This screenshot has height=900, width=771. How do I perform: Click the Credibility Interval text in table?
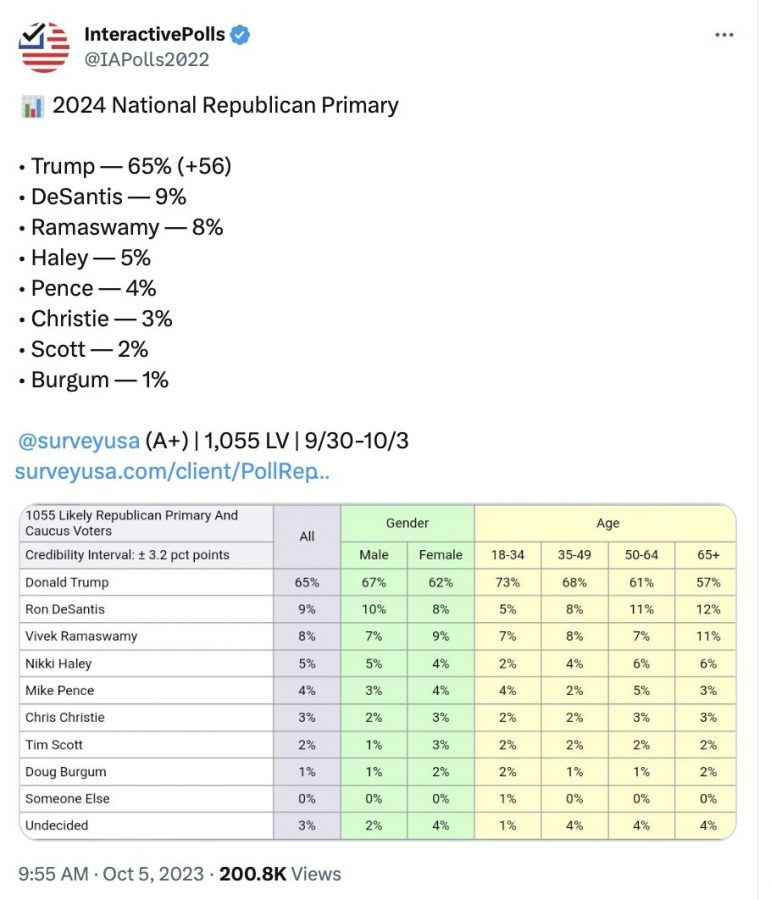click(x=127, y=555)
